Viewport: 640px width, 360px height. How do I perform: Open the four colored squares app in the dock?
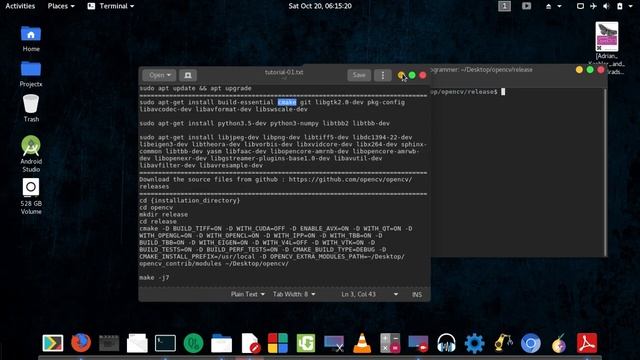tap(278, 343)
